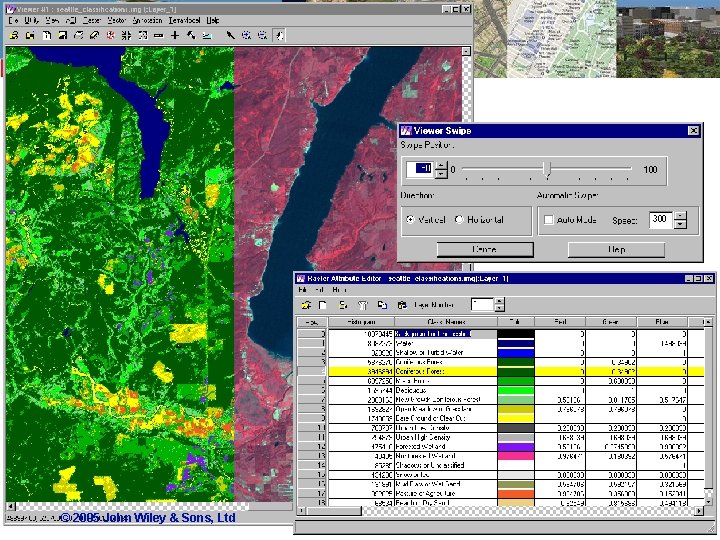The height and width of the screenshot is (540, 720).
Task: Click the zoom in magnifier icon
Action: (x=246, y=35)
